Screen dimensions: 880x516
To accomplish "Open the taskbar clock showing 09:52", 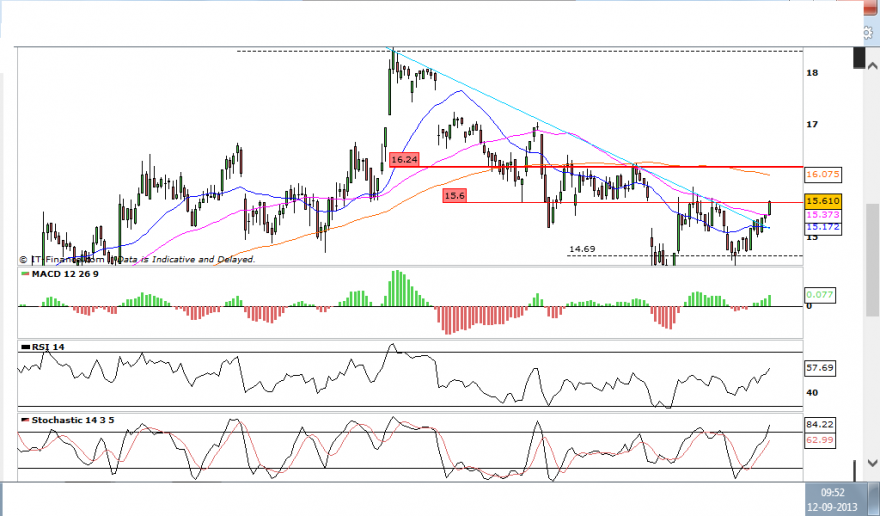I will click(x=832, y=492).
